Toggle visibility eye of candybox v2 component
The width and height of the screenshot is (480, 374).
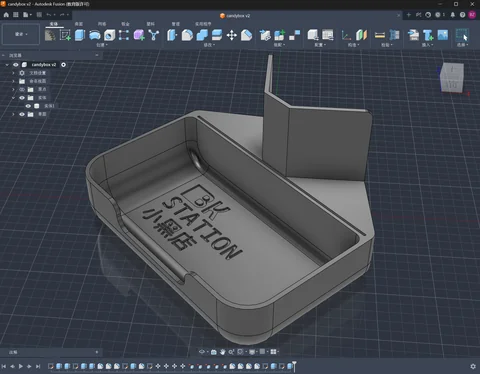pyautogui.click(x=16, y=64)
